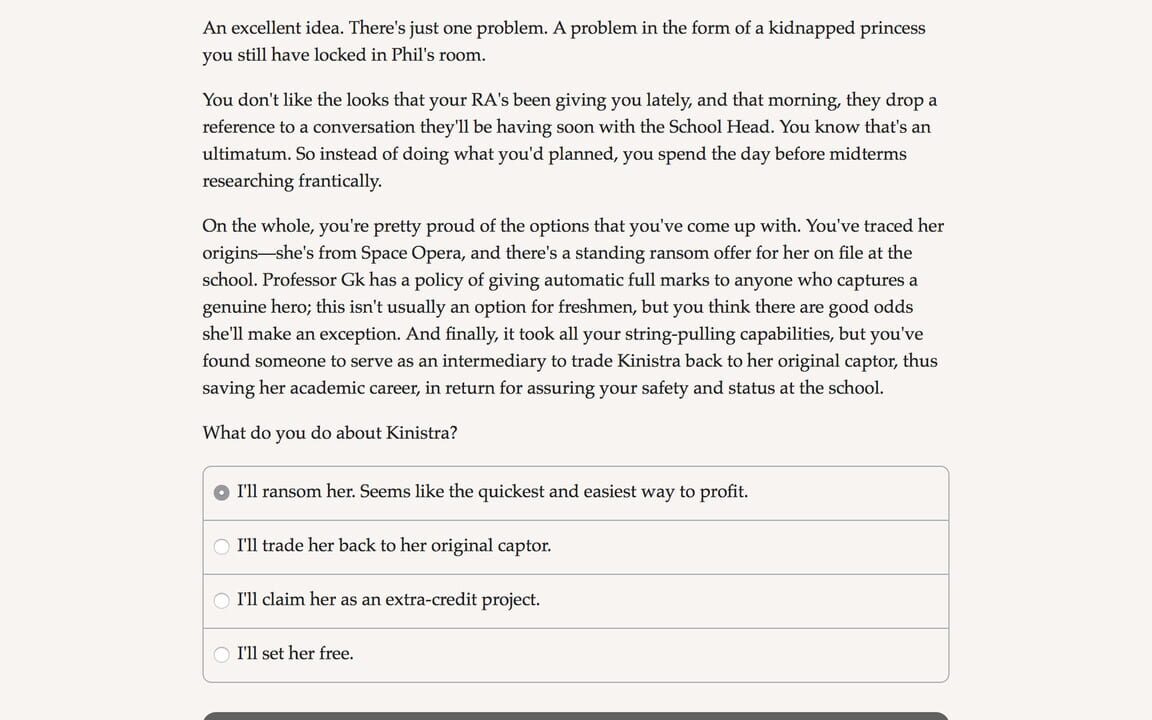Click the paragraph about Phil's room
The width and height of the screenshot is (1152, 720).
[563, 41]
